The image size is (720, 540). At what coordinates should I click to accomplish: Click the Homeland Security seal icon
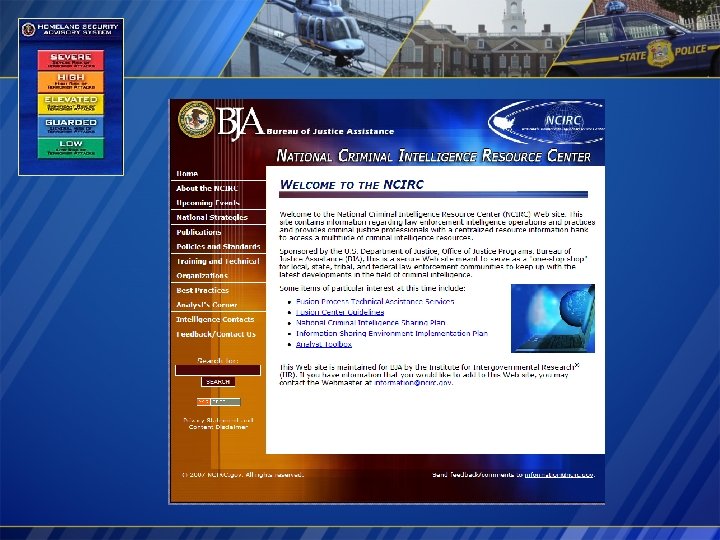point(28,29)
